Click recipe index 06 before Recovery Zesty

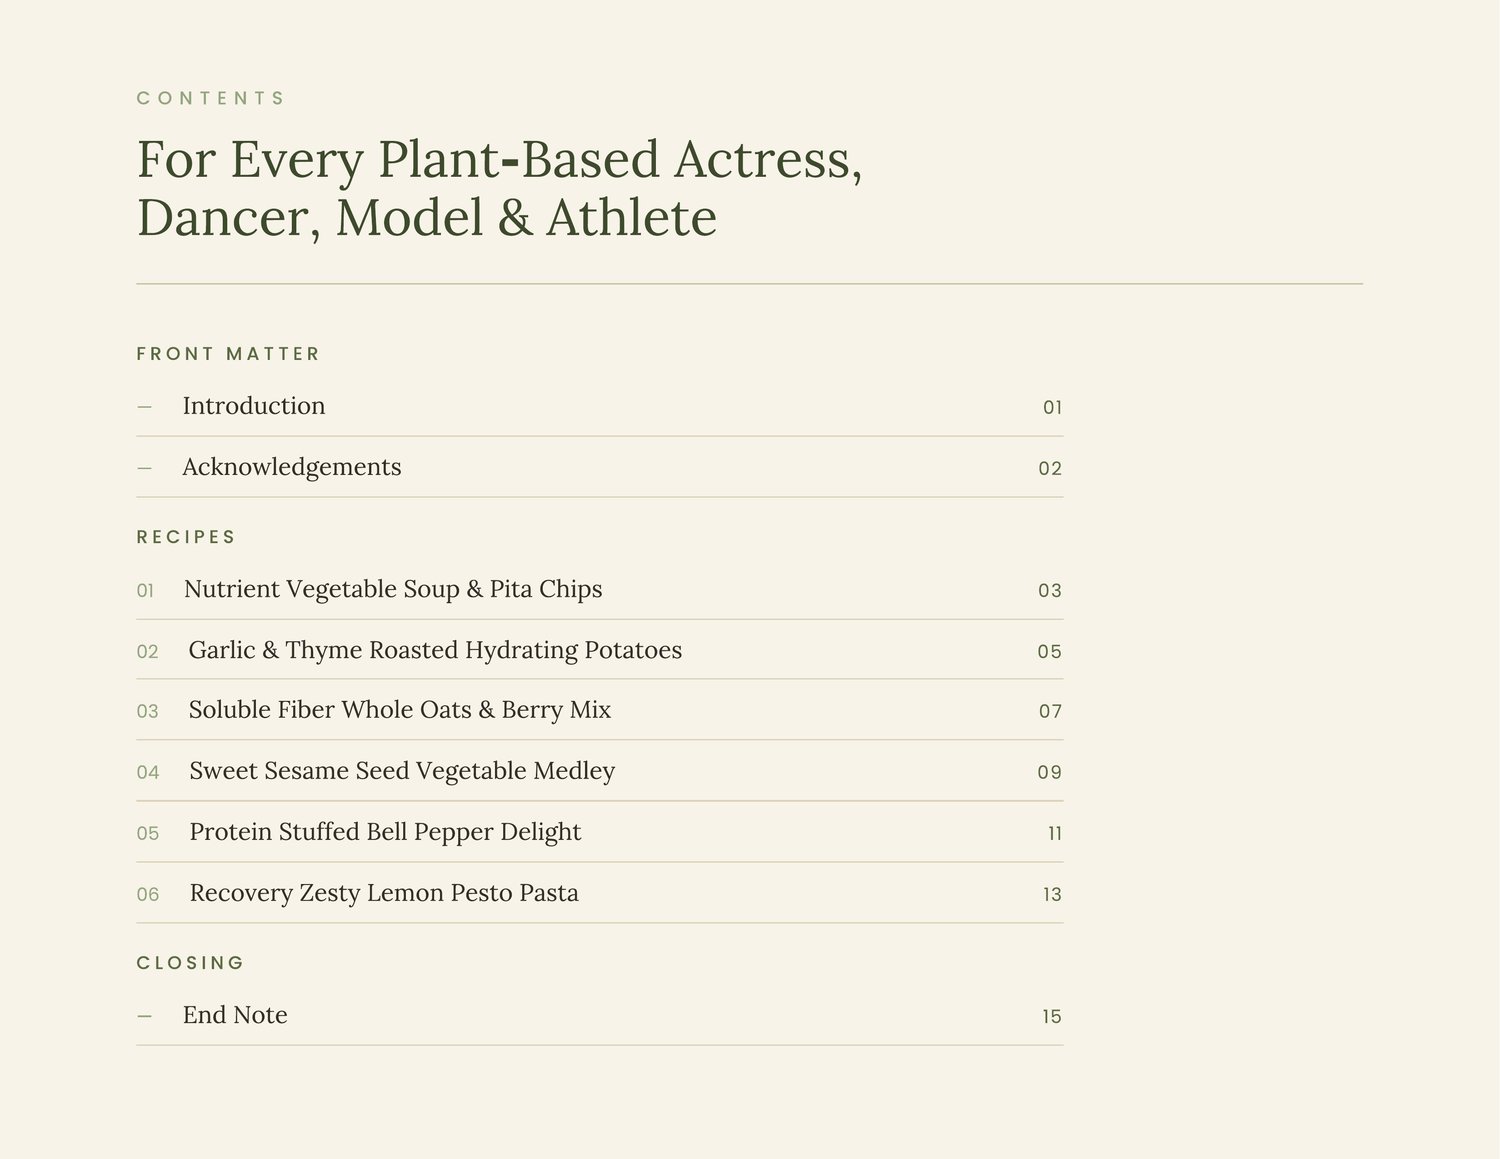point(148,894)
